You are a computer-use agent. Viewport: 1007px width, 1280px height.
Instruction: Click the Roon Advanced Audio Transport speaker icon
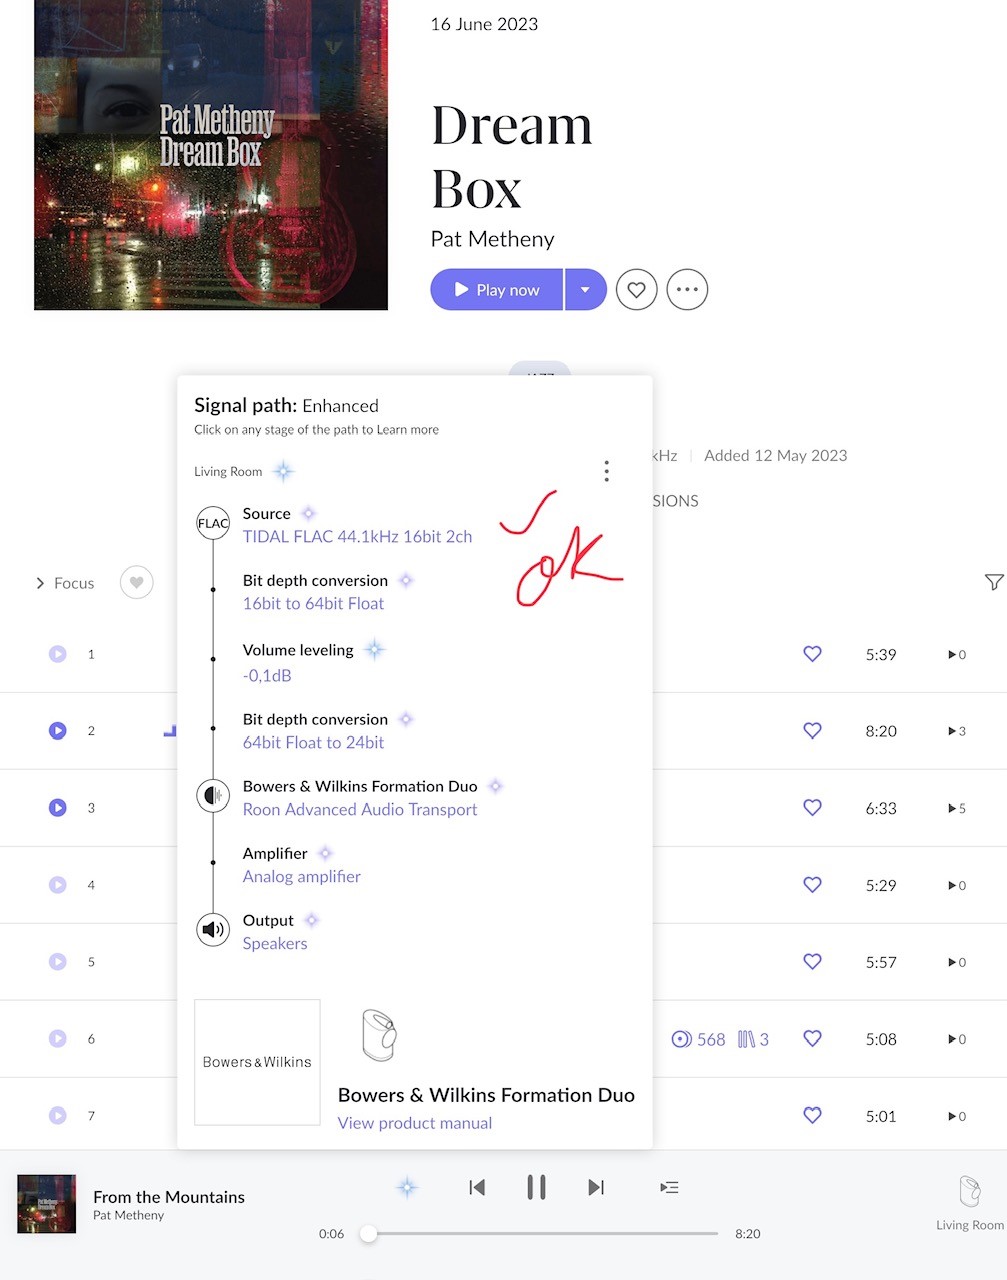pos(213,795)
